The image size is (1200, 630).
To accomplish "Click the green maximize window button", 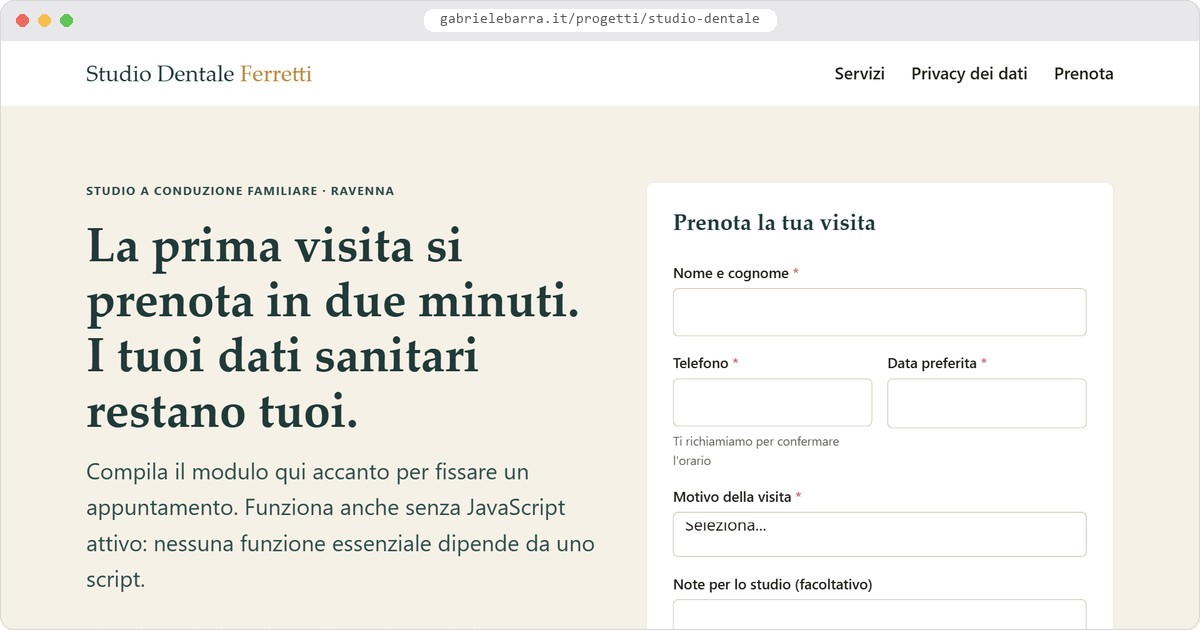I will point(66,20).
